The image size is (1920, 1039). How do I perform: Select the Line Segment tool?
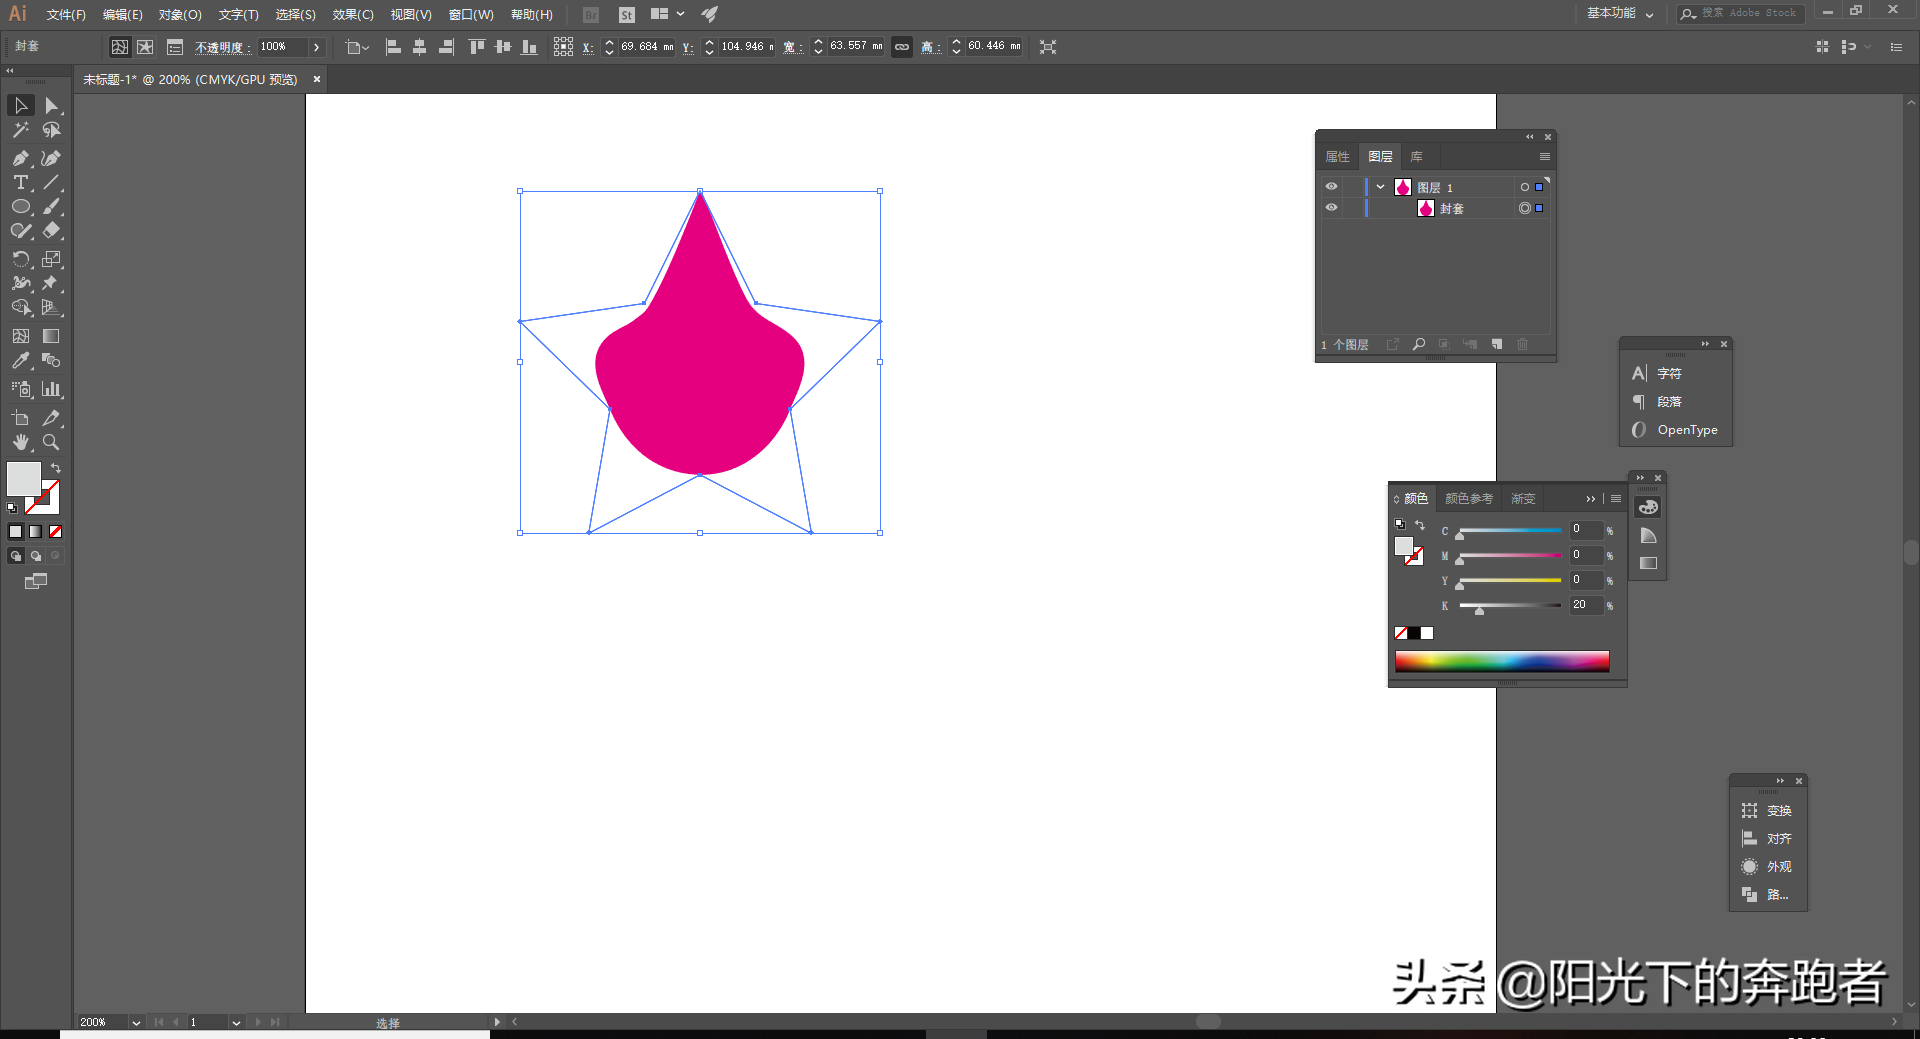pyautogui.click(x=51, y=182)
